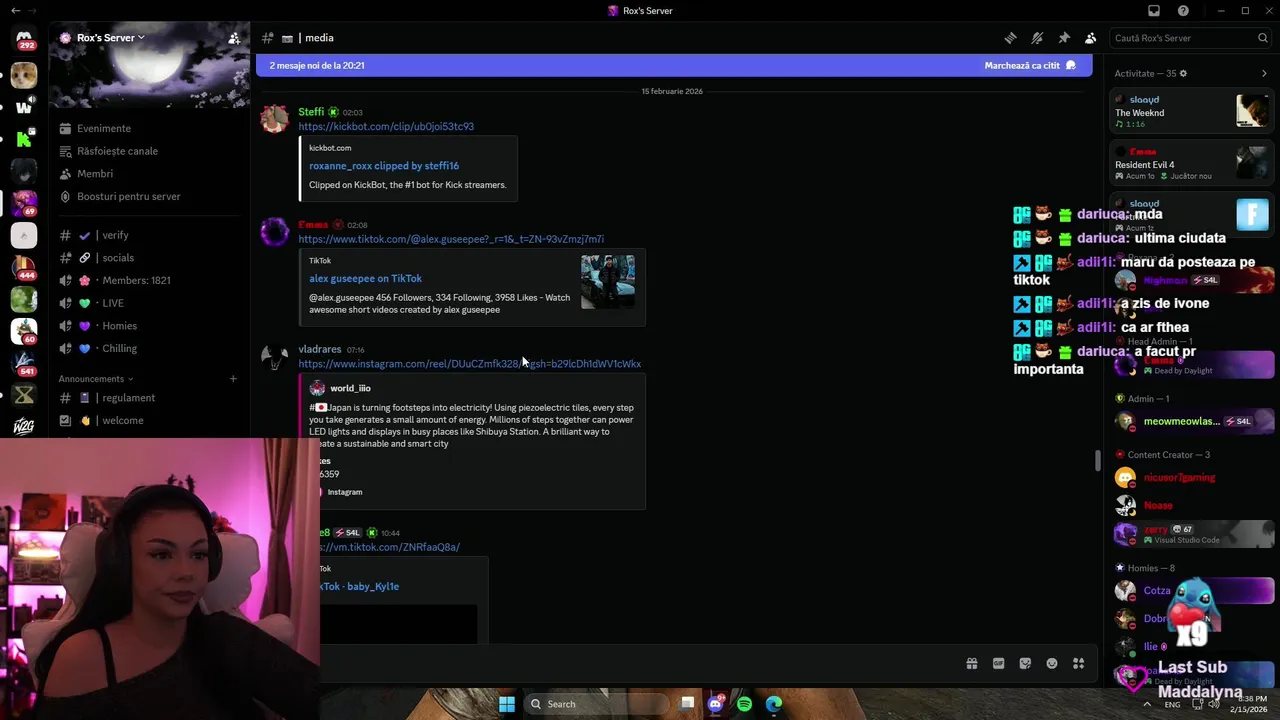Click the invite people icon beside Rox's Server
This screenshot has height=720, width=1280.
pos(234,38)
